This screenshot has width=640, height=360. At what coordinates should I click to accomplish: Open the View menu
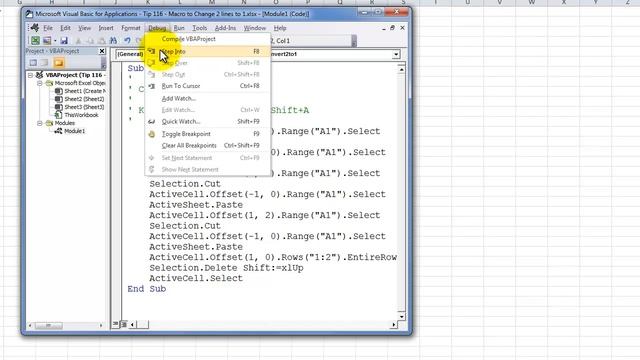pos(84,28)
